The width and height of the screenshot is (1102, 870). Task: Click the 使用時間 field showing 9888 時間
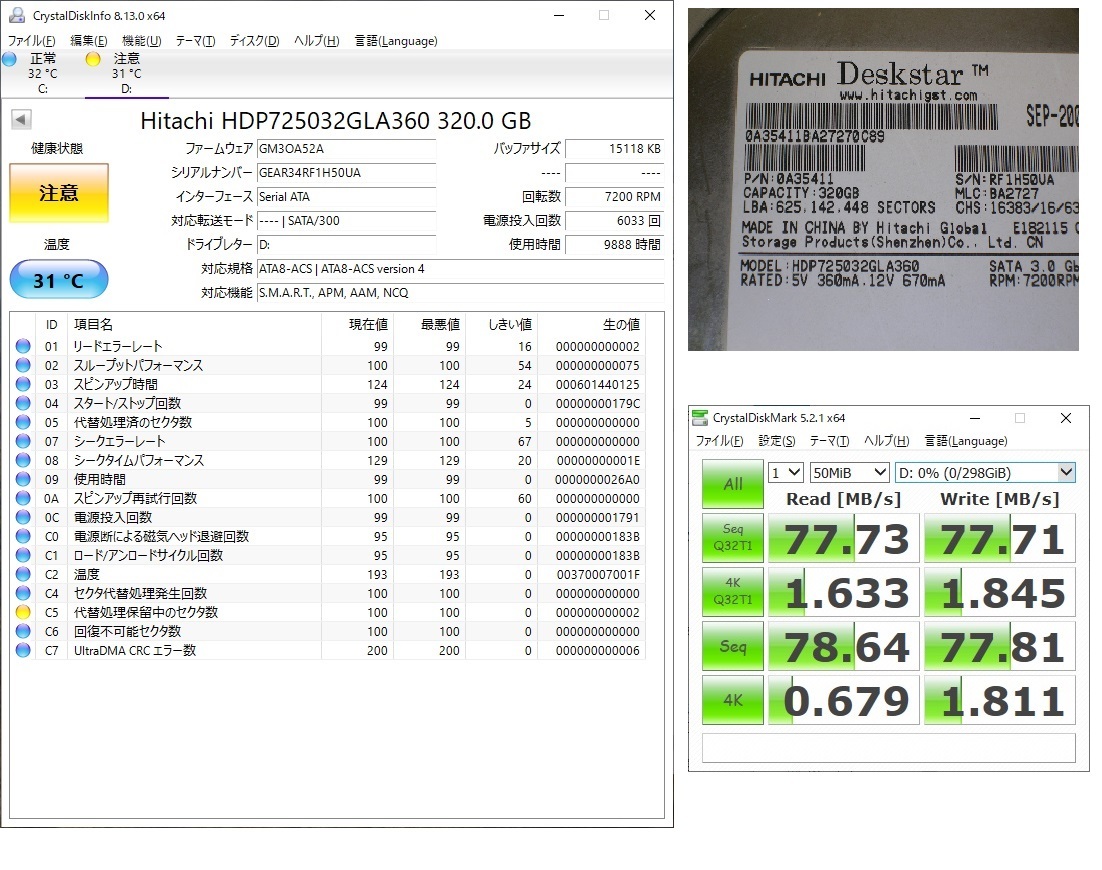tap(614, 245)
